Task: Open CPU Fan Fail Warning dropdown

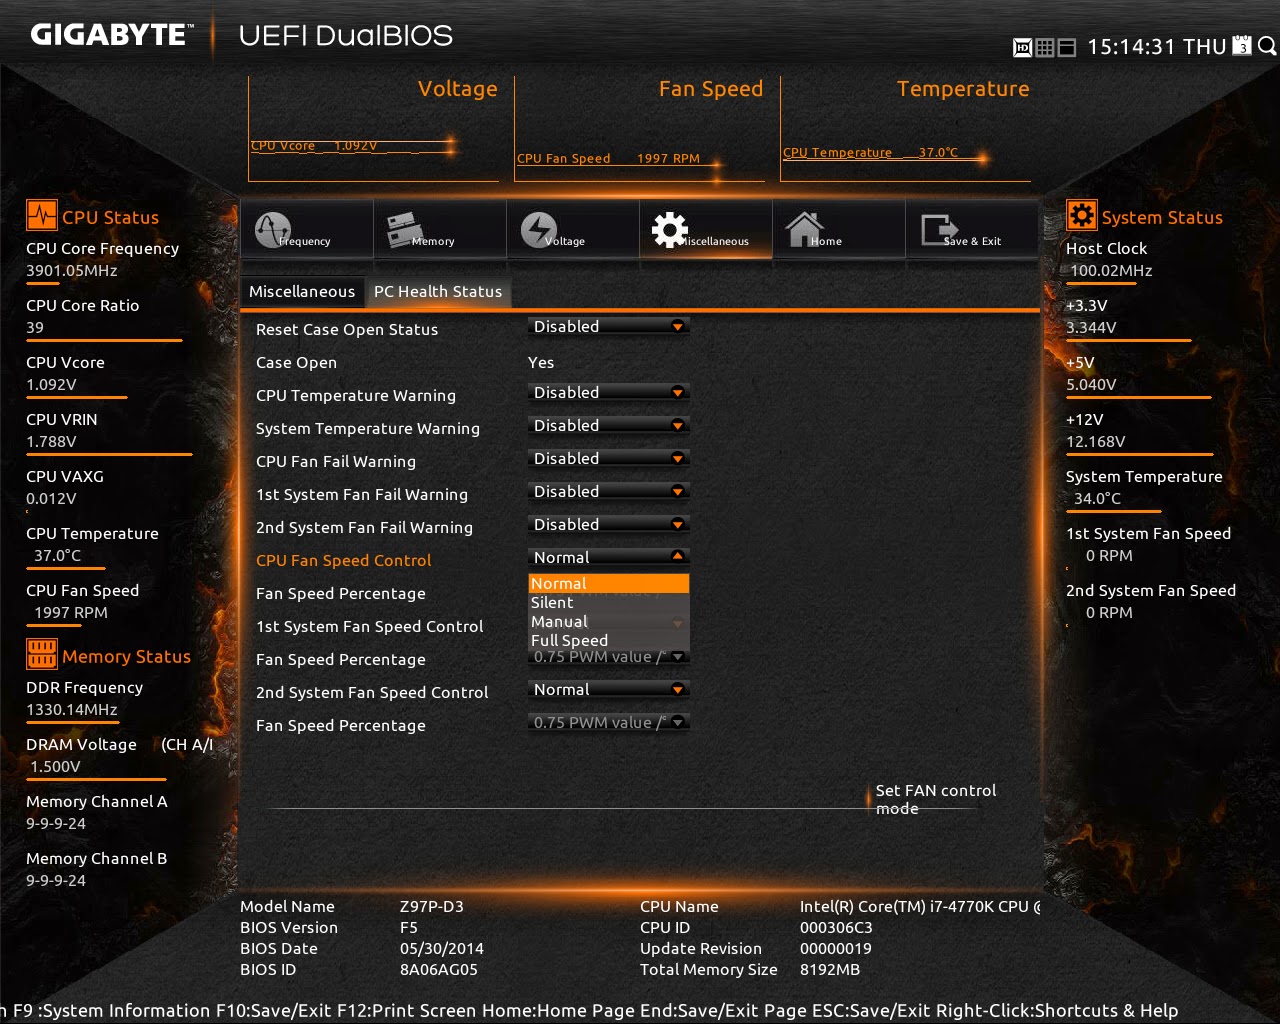Action: [x=608, y=459]
